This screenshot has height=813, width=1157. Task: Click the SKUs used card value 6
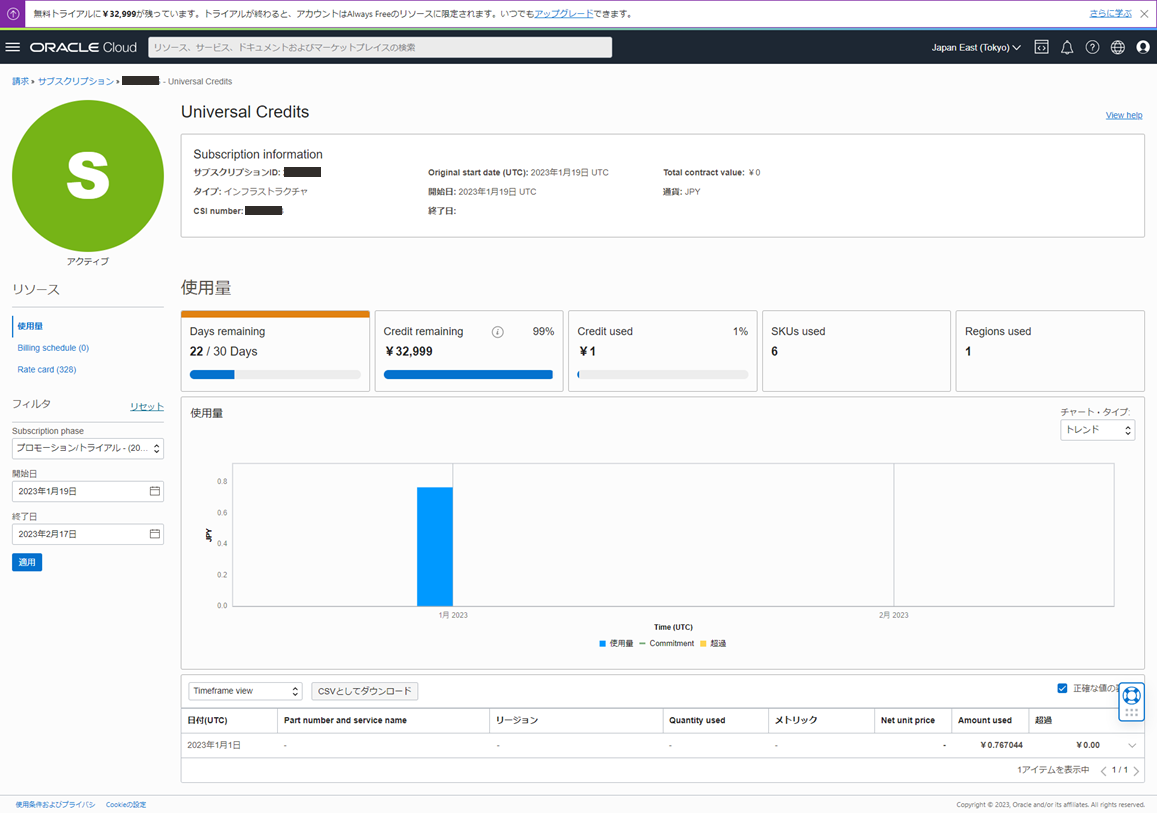pyautogui.click(x=774, y=352)
